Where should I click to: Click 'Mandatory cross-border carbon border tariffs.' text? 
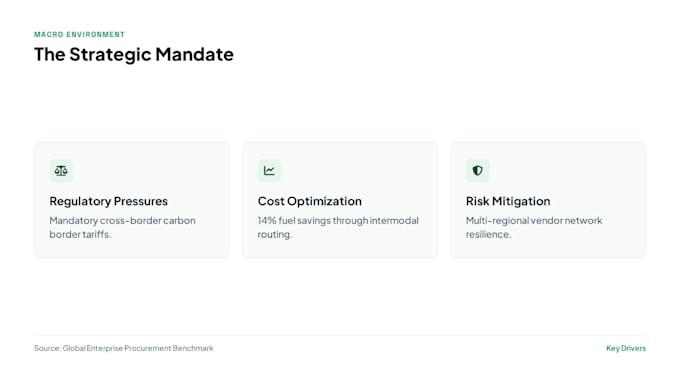pos(122,227)
